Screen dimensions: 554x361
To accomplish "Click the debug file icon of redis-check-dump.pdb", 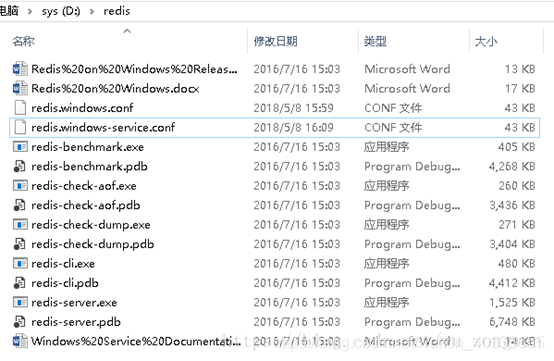I will pos(19,244).
